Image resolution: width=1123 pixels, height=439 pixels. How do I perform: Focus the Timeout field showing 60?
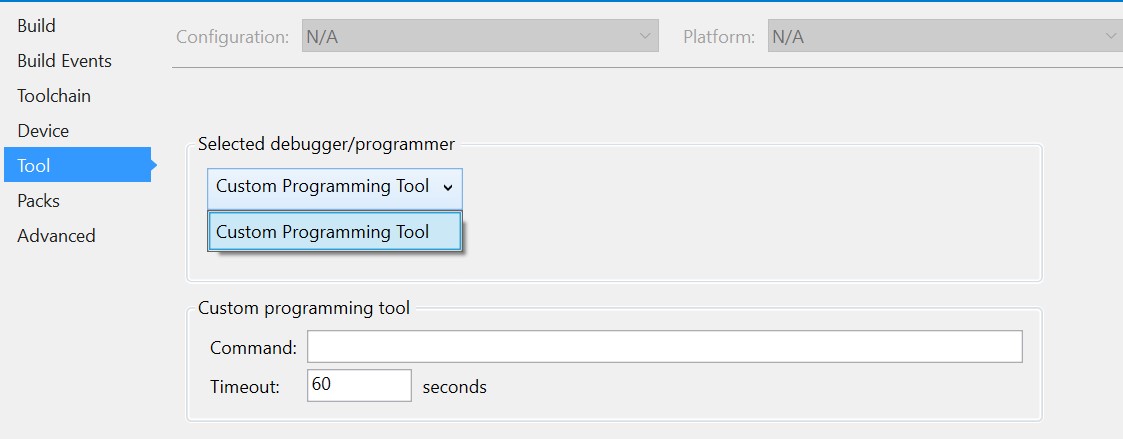[360, 385]
